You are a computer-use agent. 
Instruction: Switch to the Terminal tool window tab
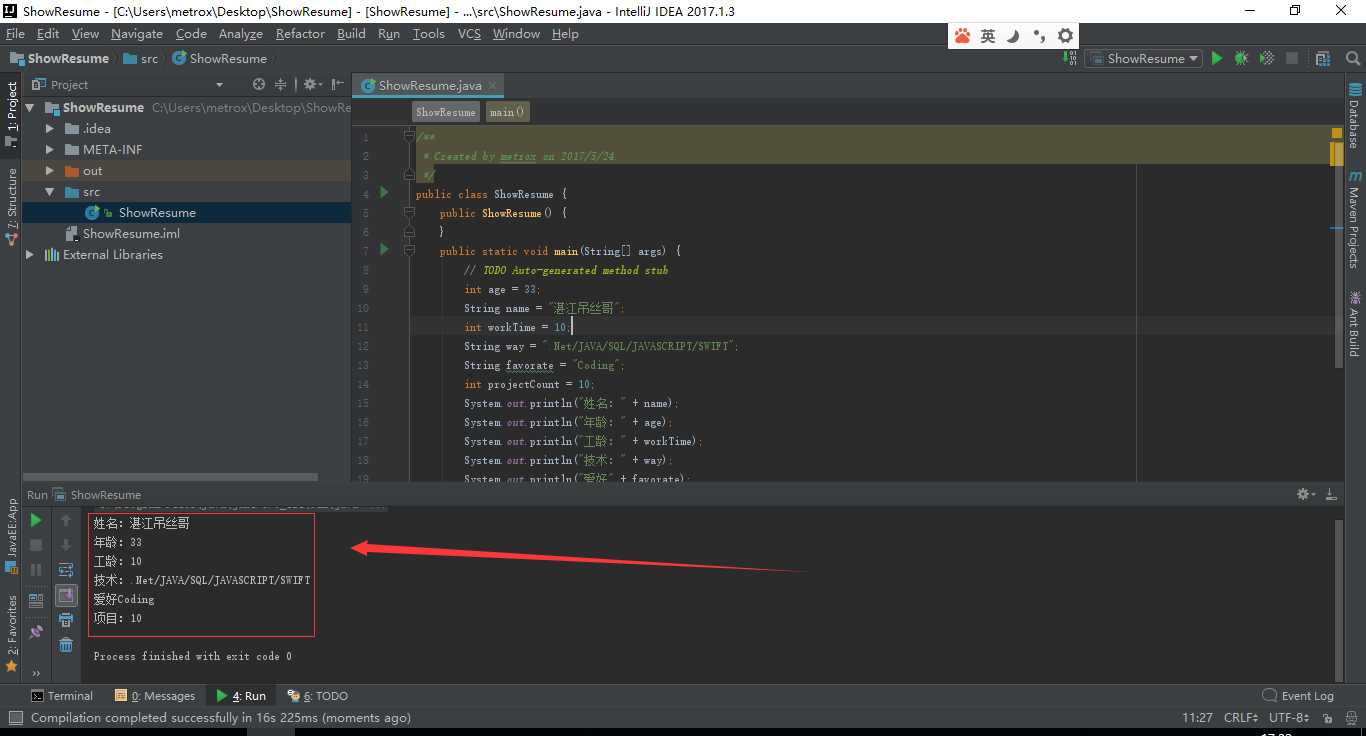62,696
